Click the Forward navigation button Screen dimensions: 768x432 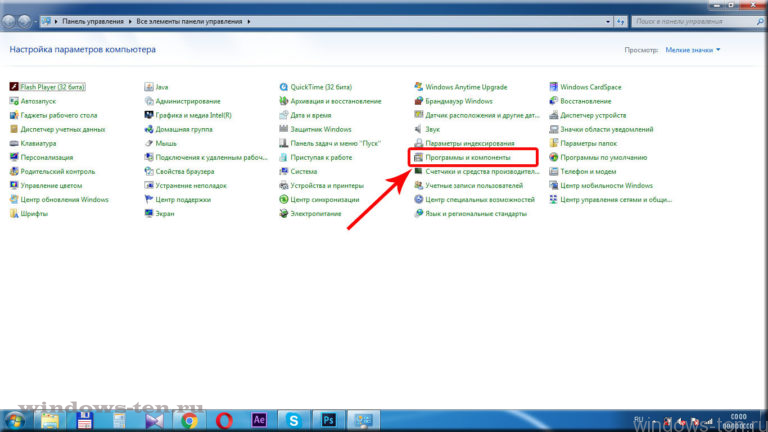[x=24, y=21]
